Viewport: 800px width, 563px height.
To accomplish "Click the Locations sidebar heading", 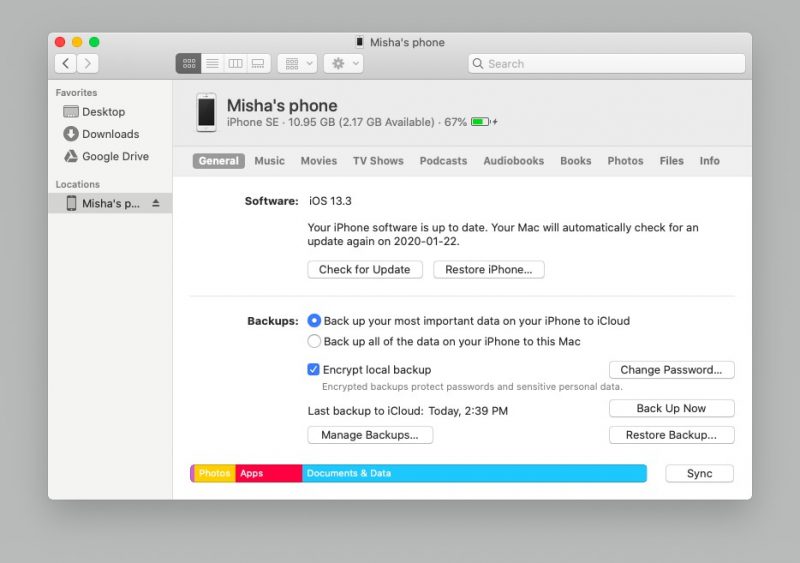I will (78, 184).
